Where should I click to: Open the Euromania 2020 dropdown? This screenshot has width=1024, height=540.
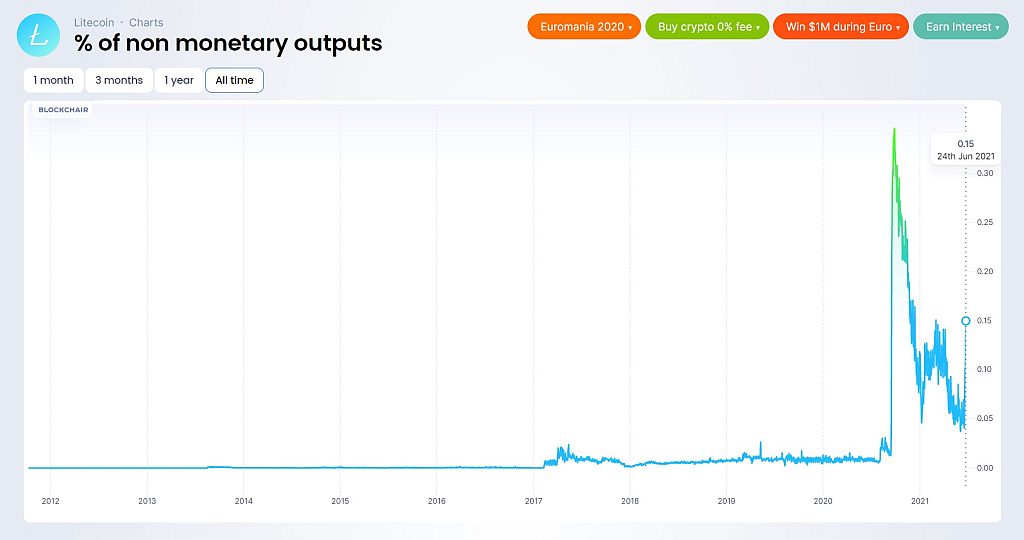[584, 27]
